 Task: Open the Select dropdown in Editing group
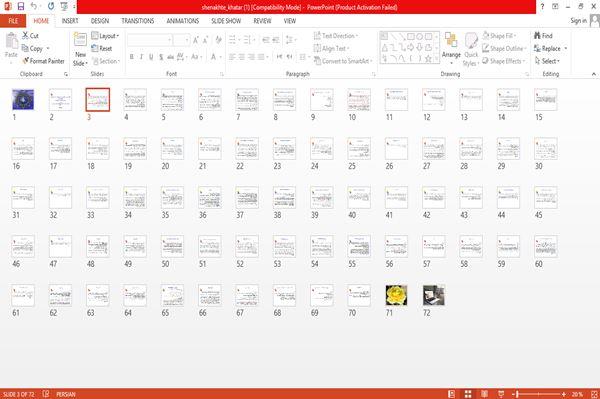pyautogui.click(x=547, y=61)
